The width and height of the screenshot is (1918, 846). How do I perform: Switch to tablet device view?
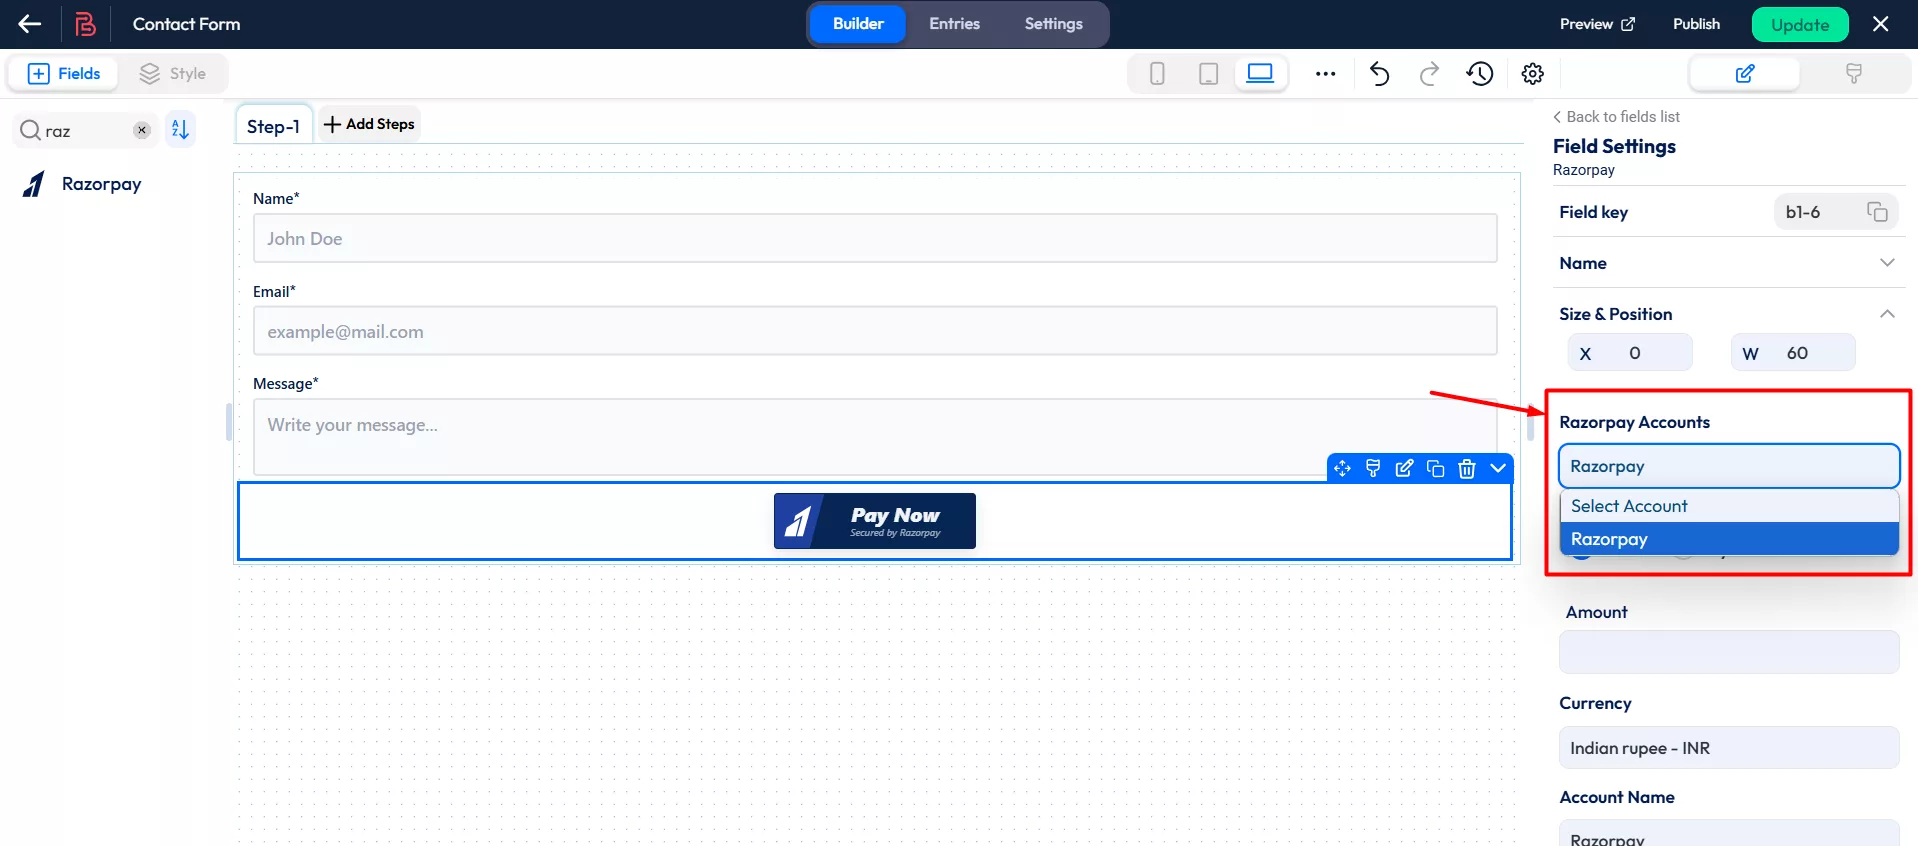coord(1208,74)
